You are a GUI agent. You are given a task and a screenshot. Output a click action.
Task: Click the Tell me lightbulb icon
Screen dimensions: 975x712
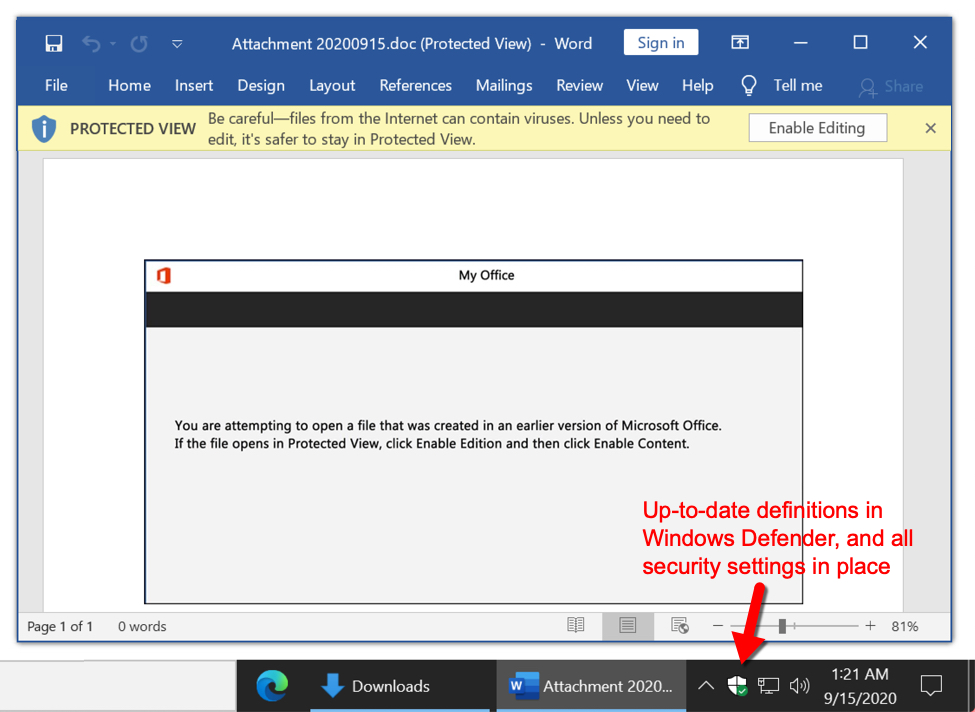click(749, 85)
